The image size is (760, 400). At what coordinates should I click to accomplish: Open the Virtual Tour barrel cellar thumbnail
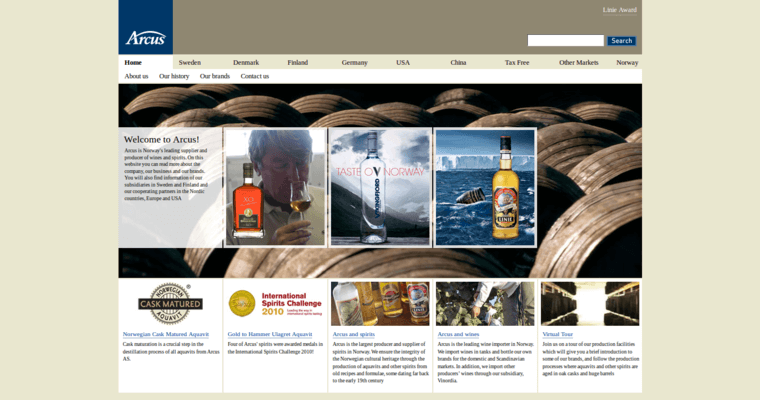tap(590, 303)
